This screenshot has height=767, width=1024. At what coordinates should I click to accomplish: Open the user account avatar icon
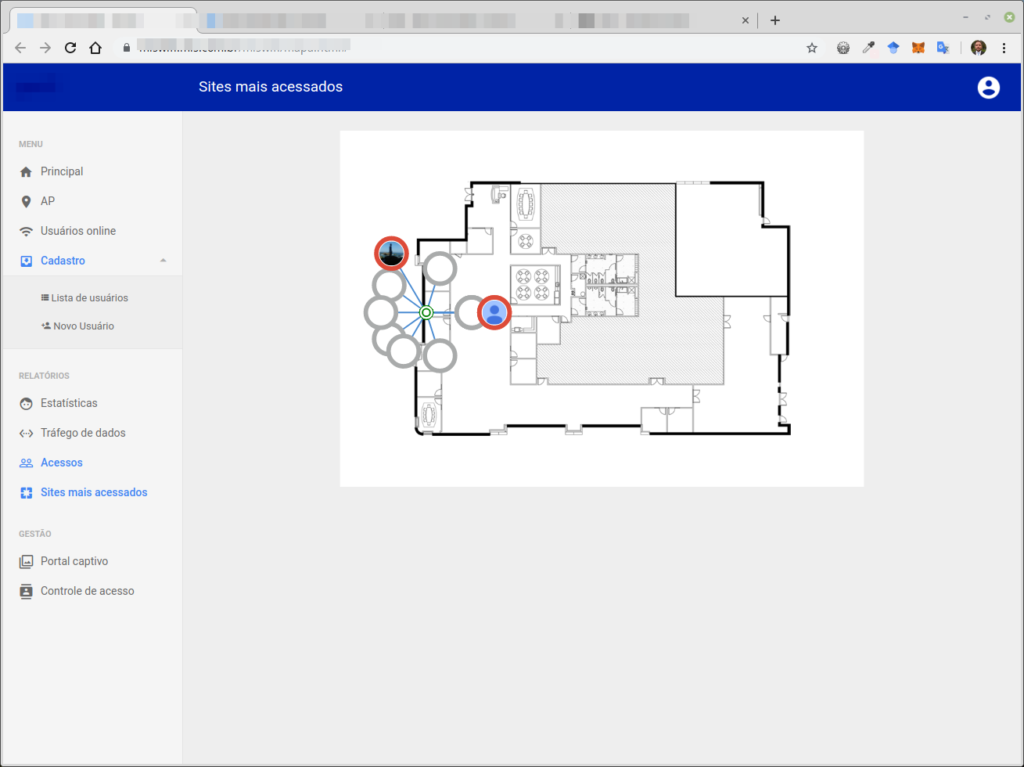(988, 87)
